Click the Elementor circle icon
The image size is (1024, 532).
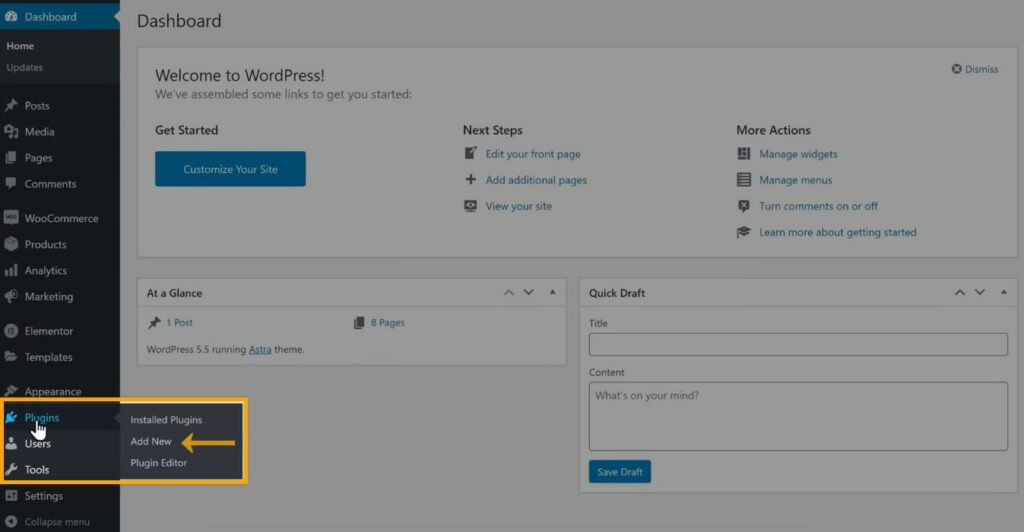(11, 331)
